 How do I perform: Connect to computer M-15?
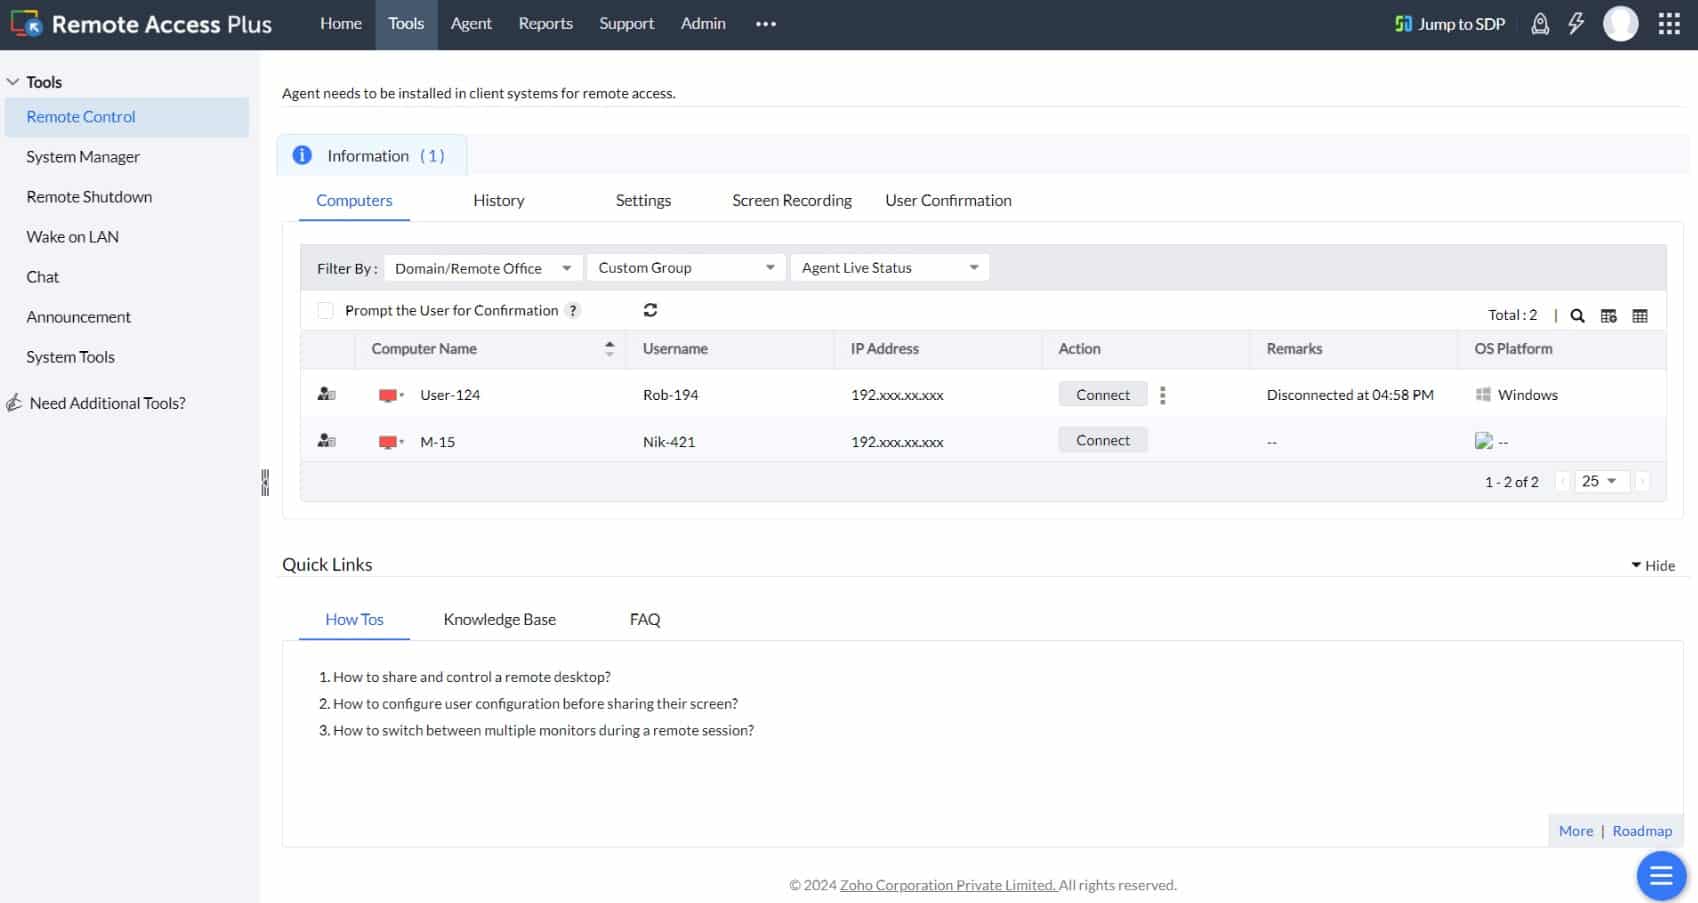pyautogui.click(x=1102, y=440)
